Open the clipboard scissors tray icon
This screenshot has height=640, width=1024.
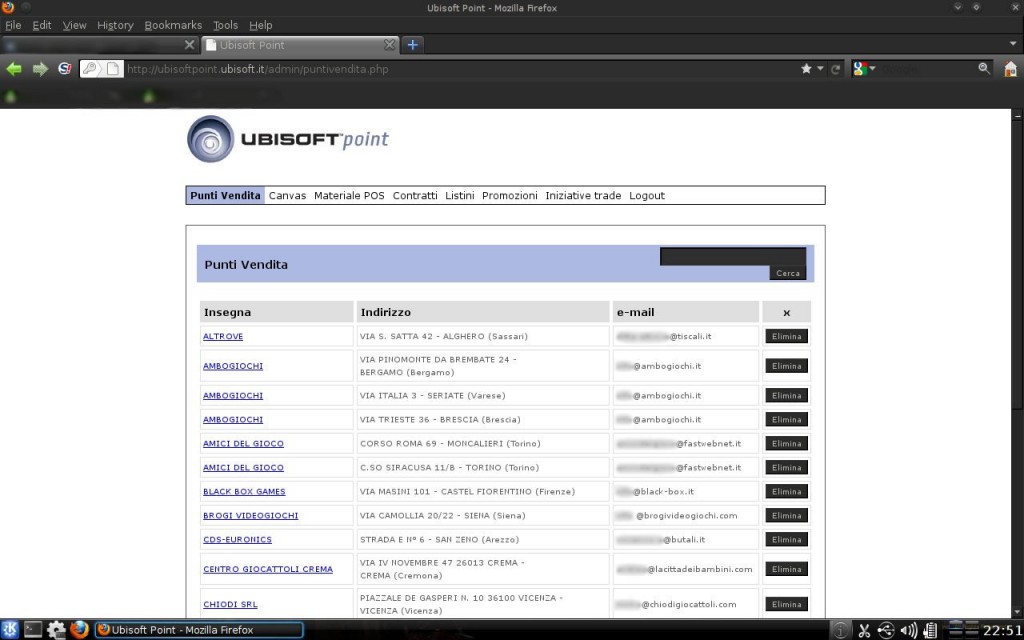point(864,630)
